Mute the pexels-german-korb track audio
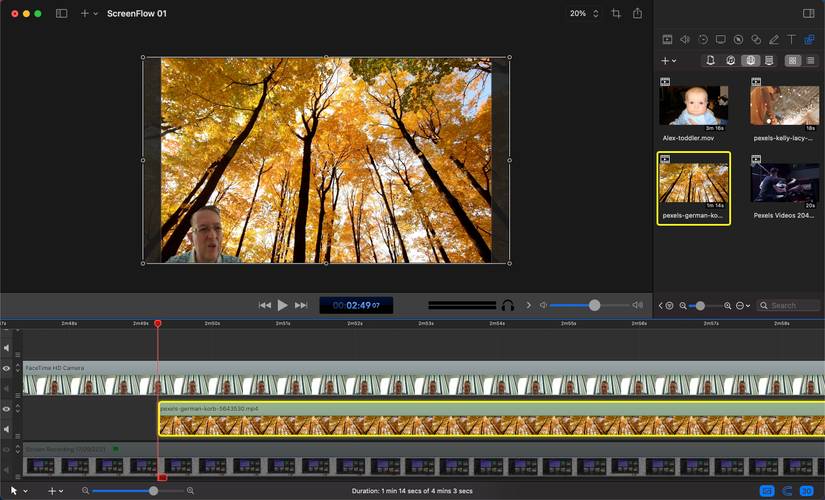 click(x=6, y=429)
